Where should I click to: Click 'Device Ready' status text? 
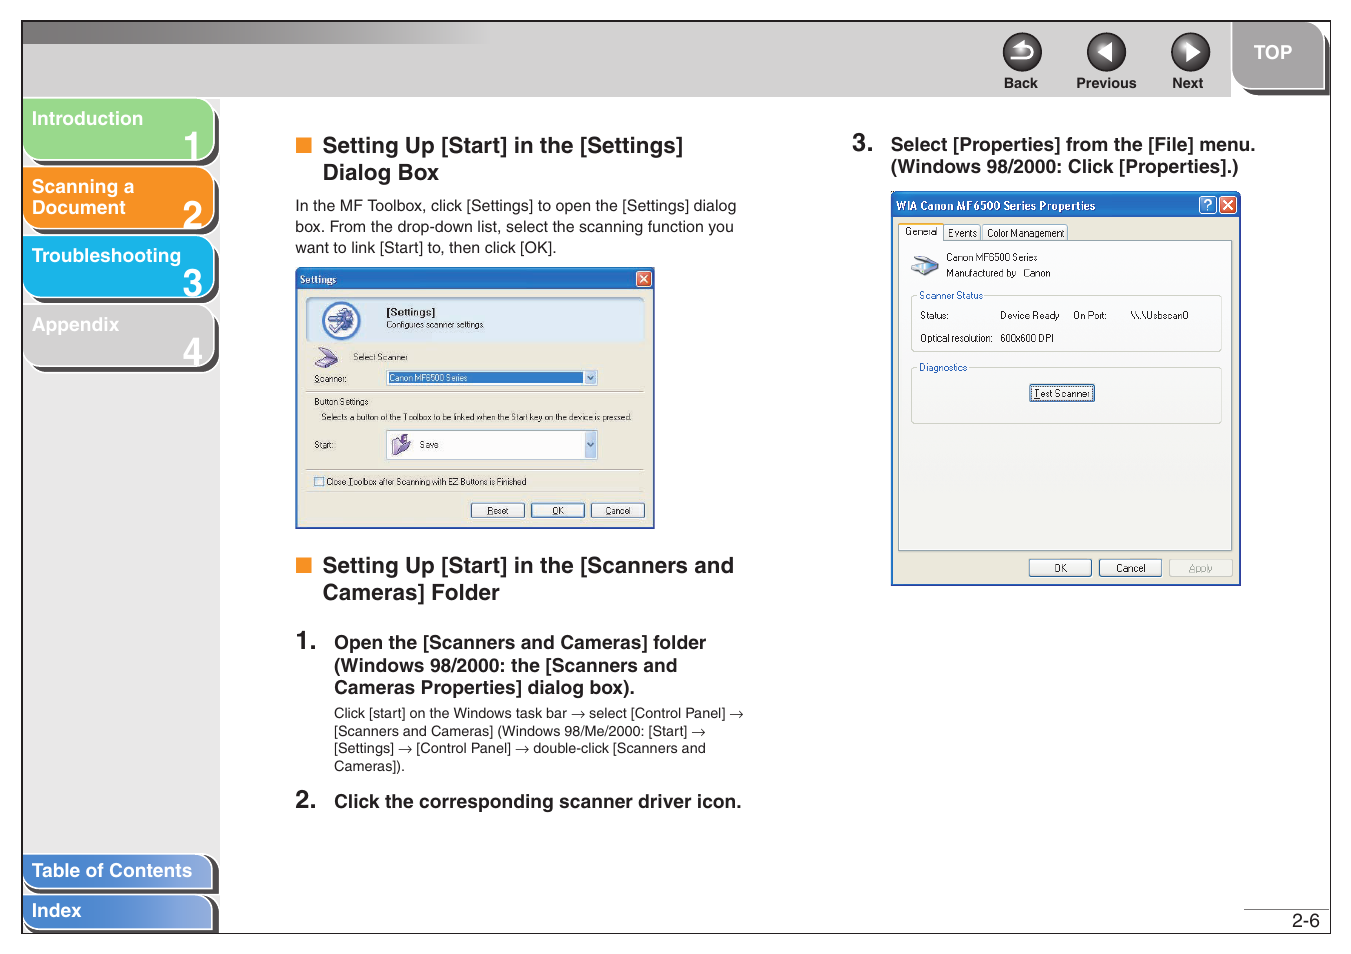(x=1029, y=315)
